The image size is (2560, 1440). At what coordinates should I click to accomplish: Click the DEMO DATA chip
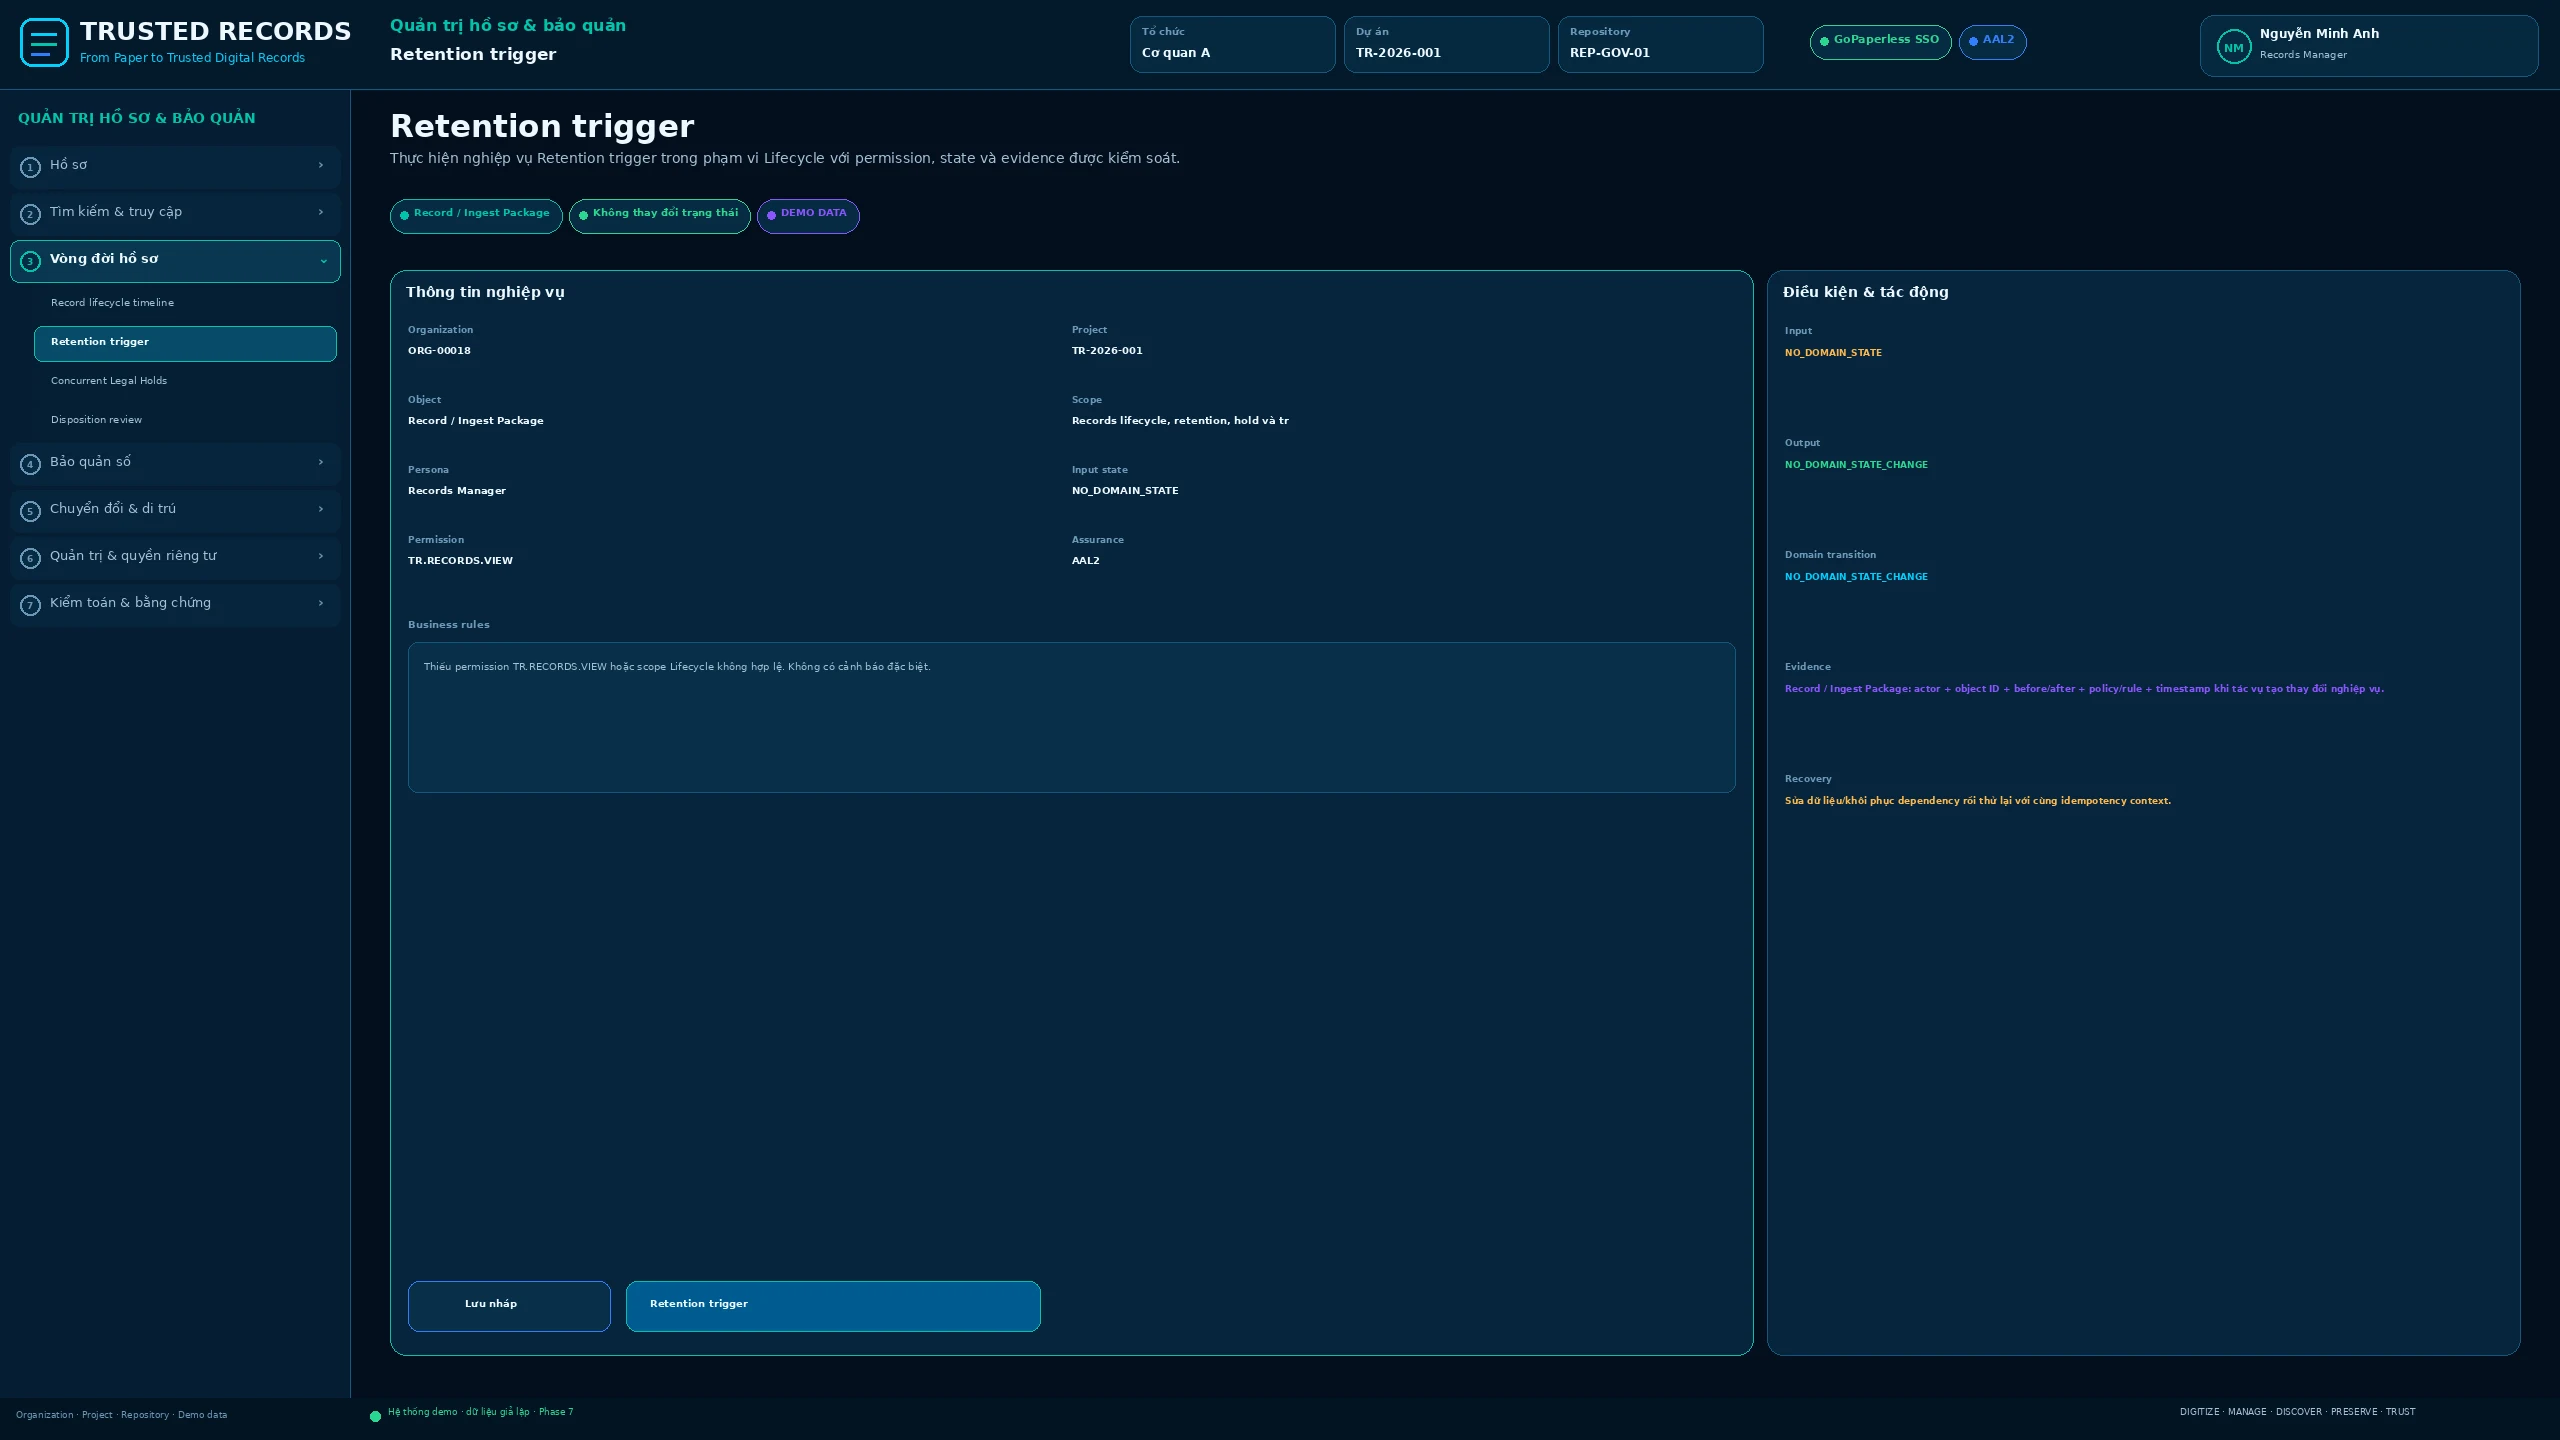pos(808,216)
